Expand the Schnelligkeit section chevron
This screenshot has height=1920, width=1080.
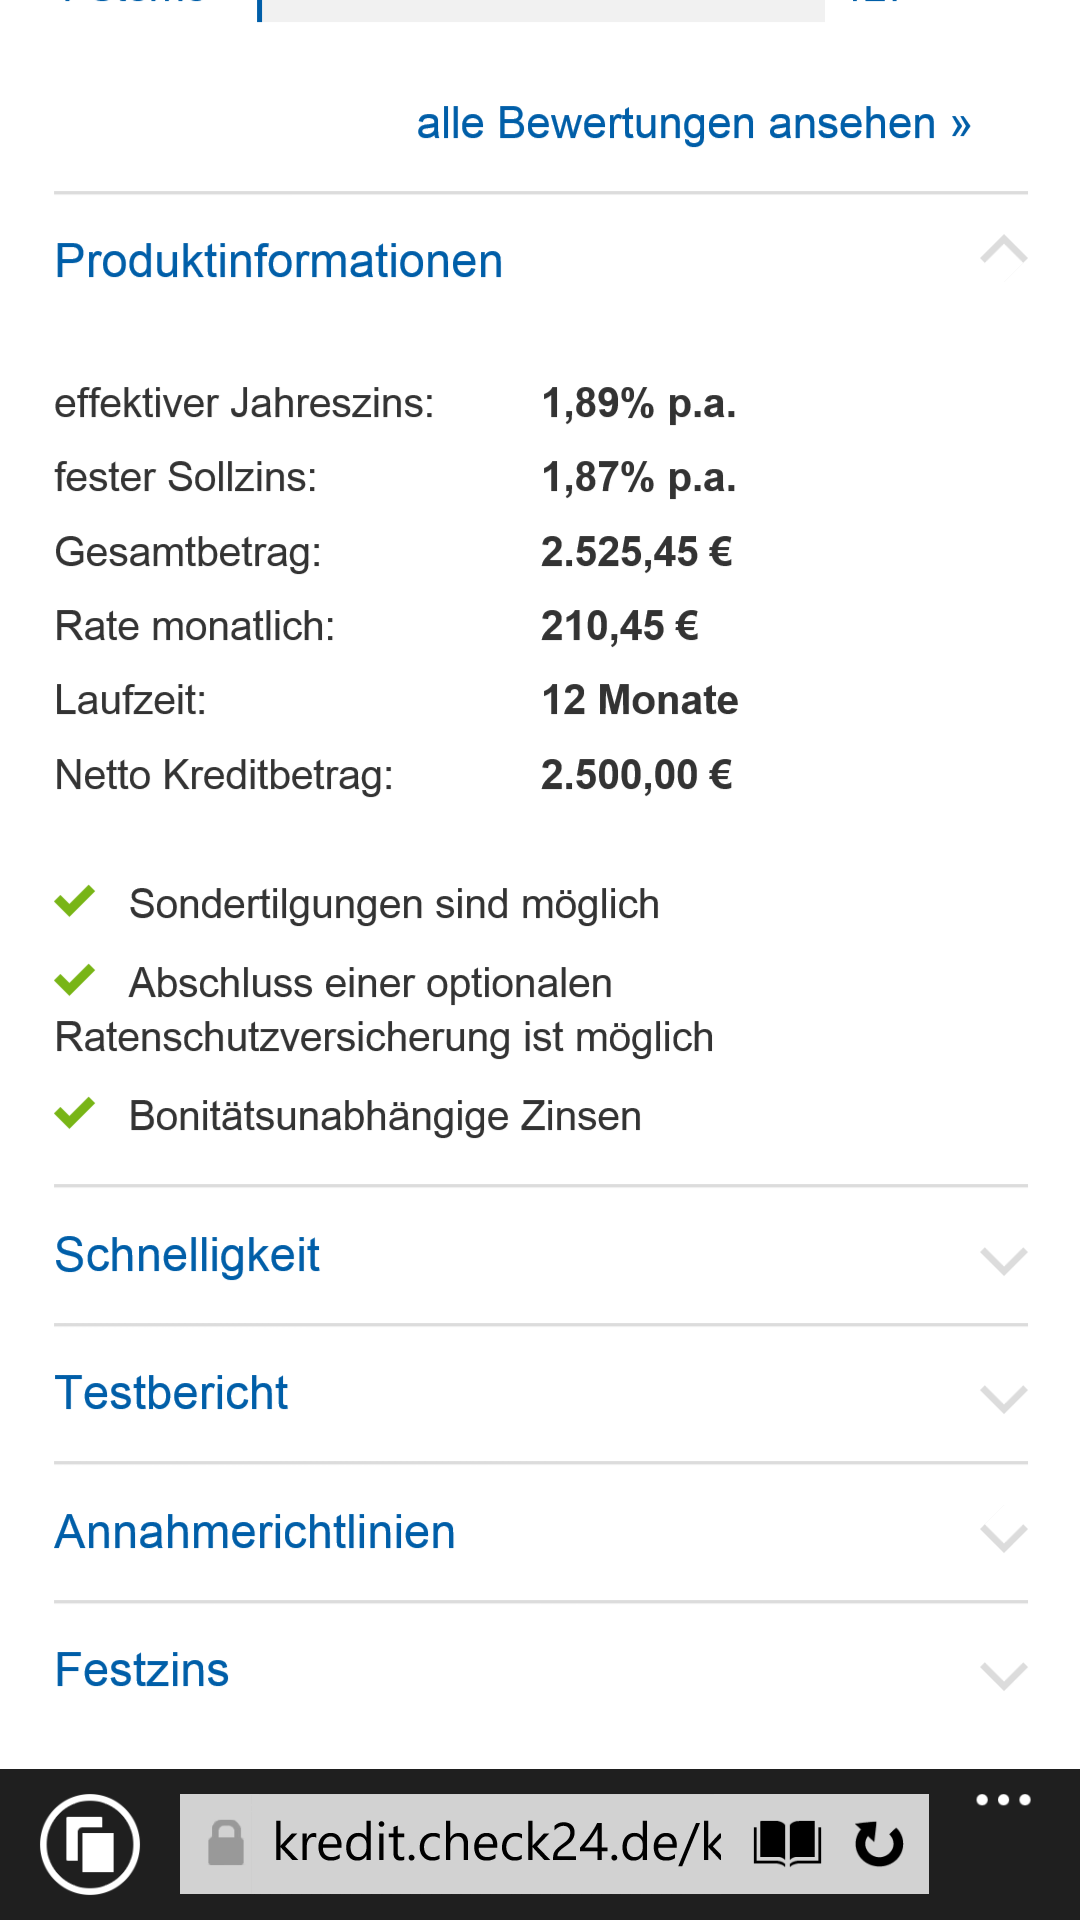pyautogui.click(x=1004, y=1260)
